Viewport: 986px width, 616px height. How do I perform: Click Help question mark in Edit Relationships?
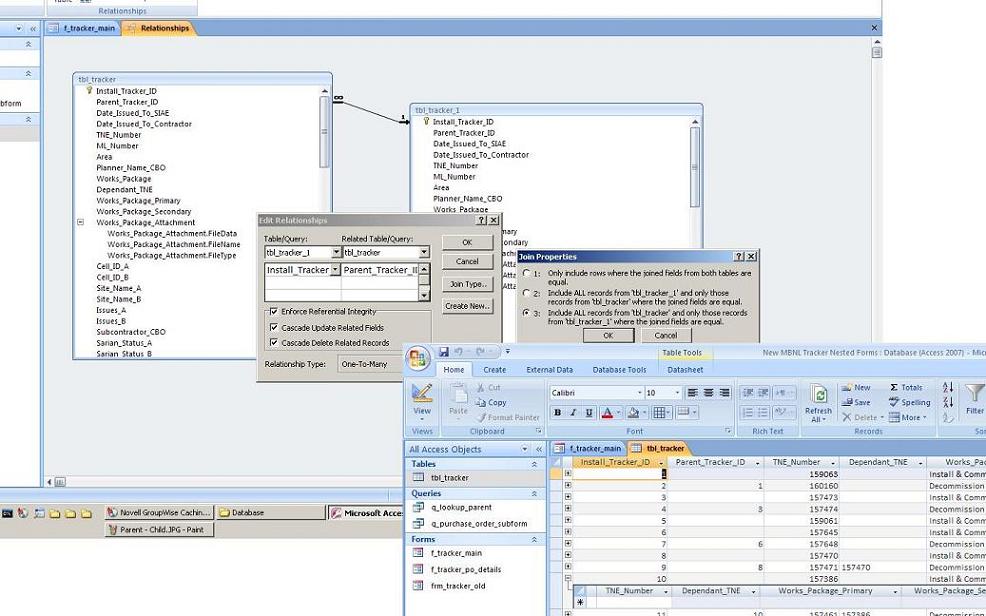481,221
